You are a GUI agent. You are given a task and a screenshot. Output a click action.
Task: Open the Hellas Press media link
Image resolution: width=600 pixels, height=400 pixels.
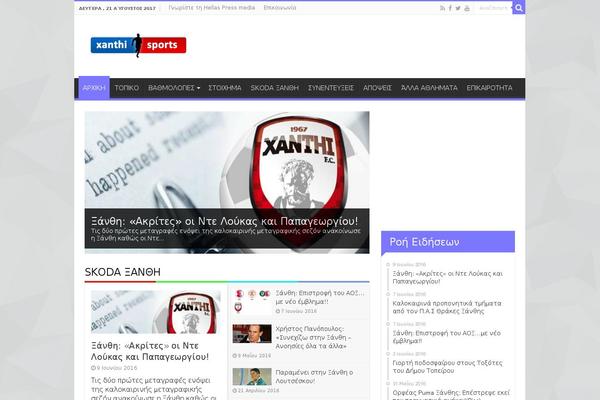pyautogui.click(x=212, y=8)
